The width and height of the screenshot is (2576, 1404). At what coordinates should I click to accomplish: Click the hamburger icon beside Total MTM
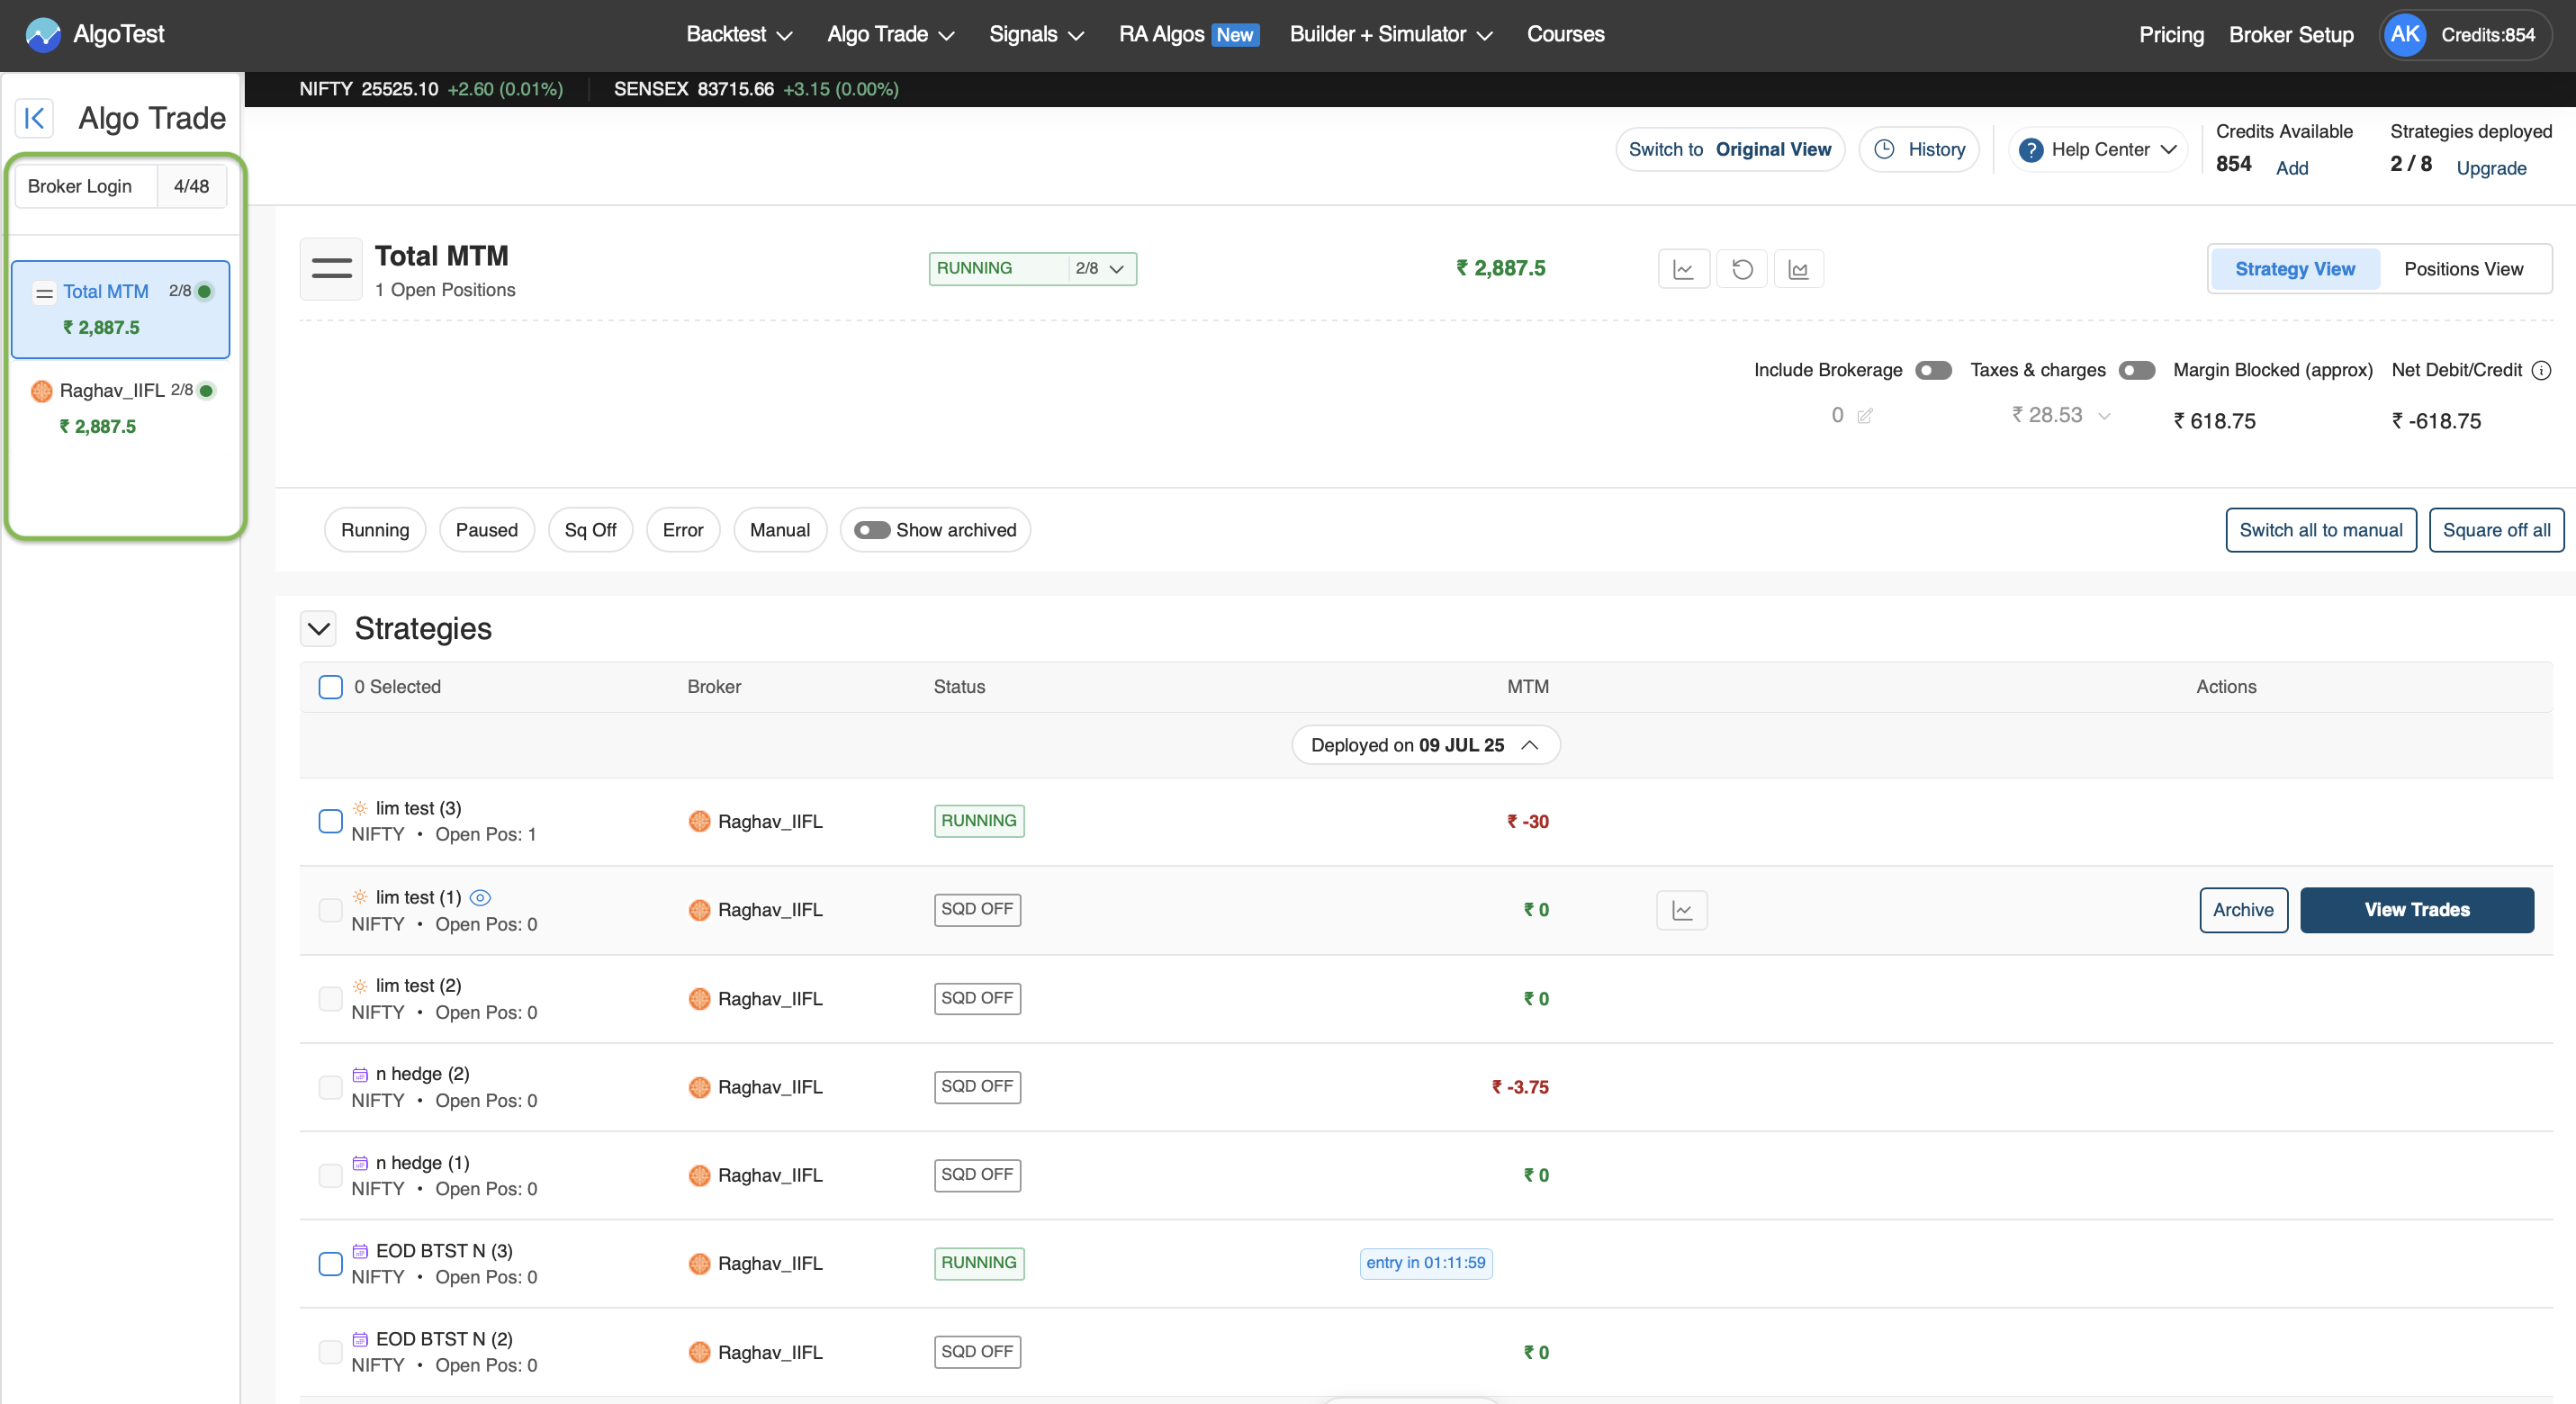(x=331, y=268)
